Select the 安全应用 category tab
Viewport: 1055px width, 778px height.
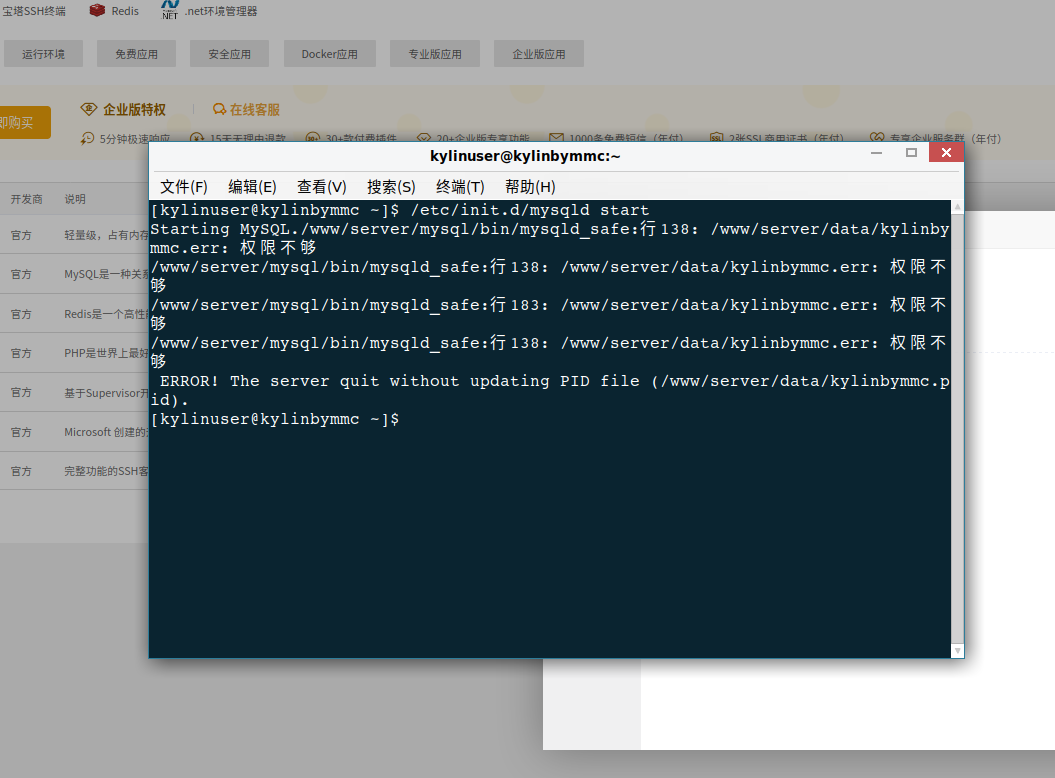point(229,54)
